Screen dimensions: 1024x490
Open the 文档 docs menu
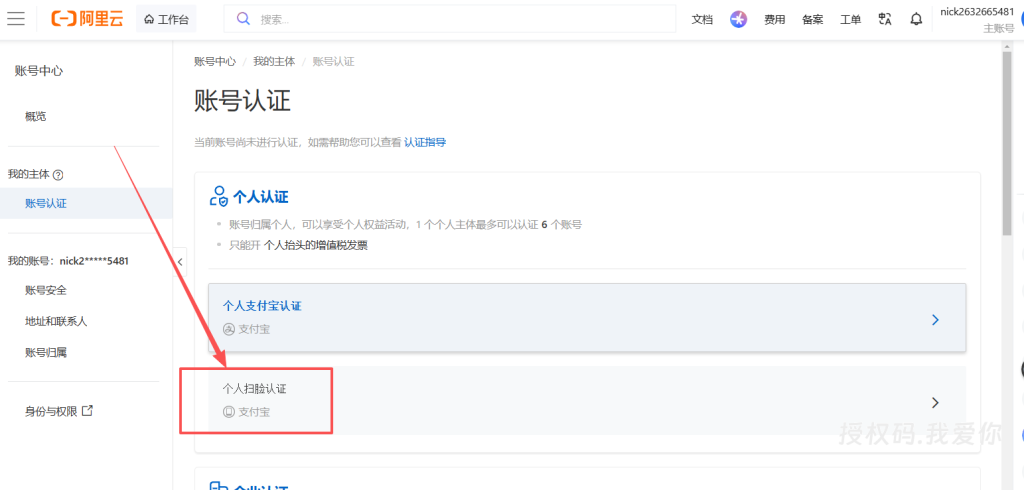[702, 20]
